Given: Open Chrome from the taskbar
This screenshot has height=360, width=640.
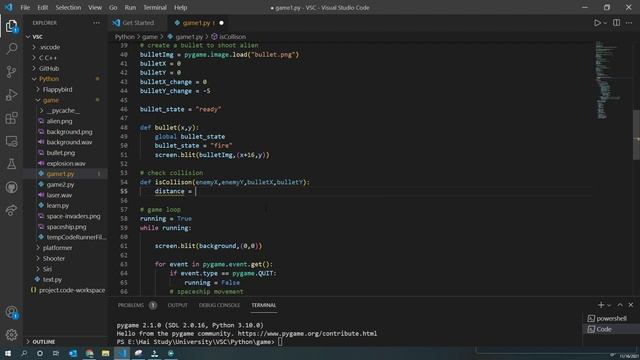Looking at the screenshot, I should (x=89, y=353).
